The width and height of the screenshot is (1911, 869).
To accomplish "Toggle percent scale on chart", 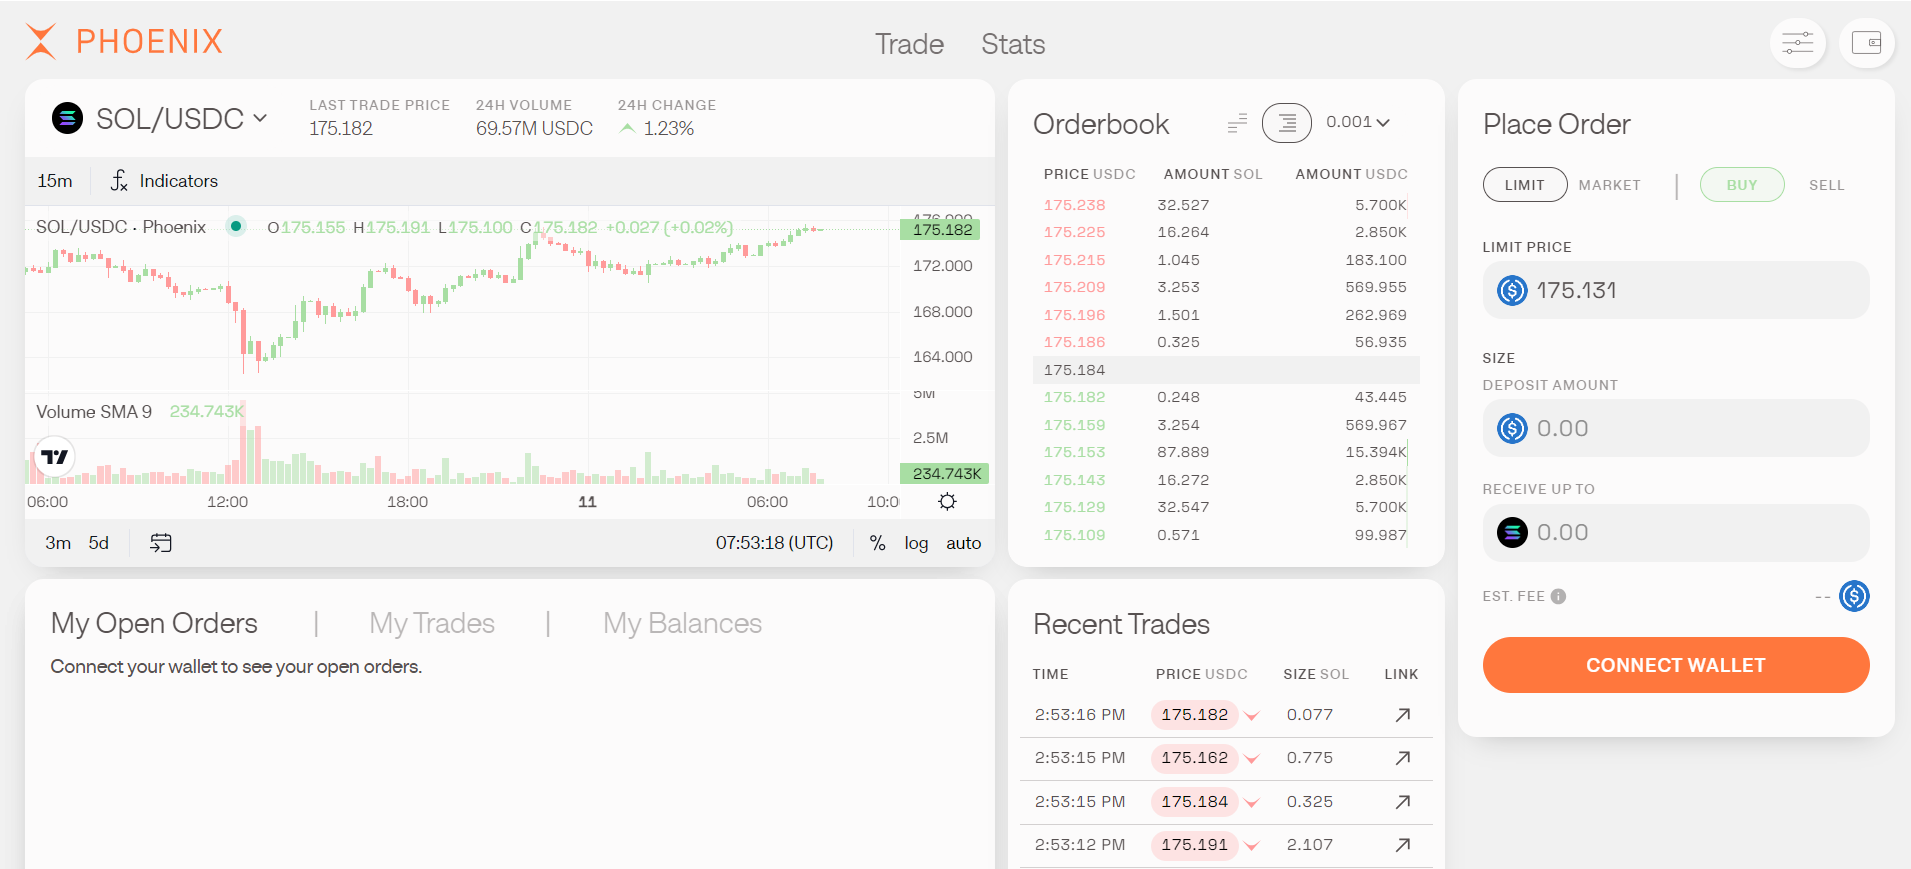I will [877, 543].
